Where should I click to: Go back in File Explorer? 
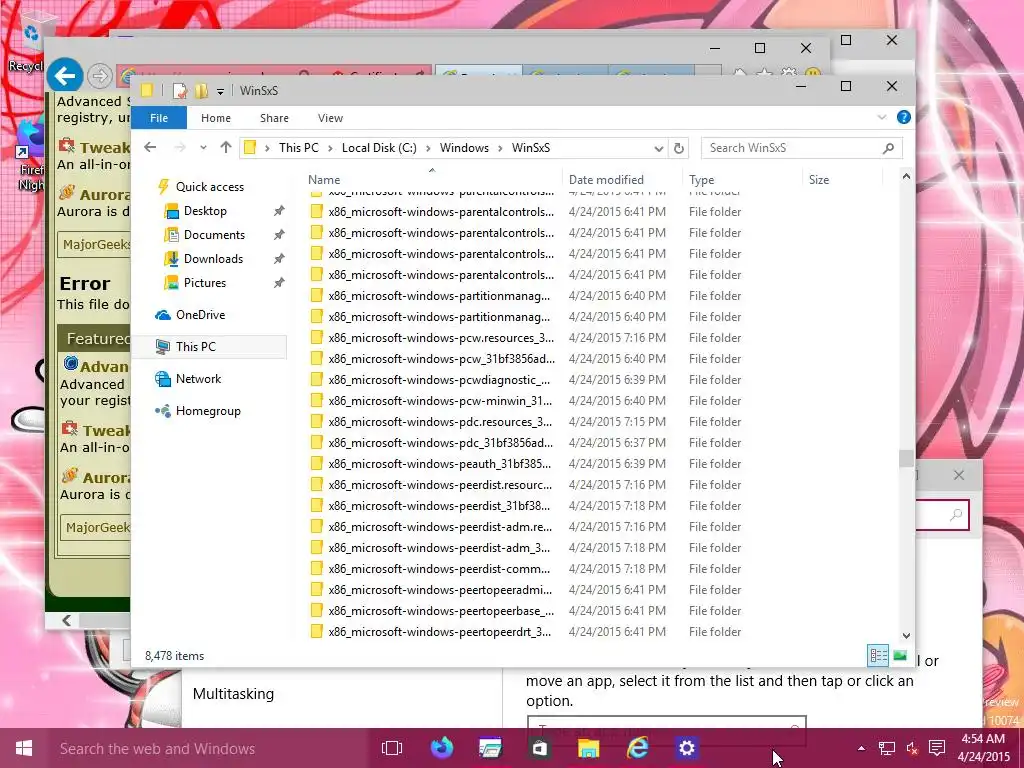[150, 148]
